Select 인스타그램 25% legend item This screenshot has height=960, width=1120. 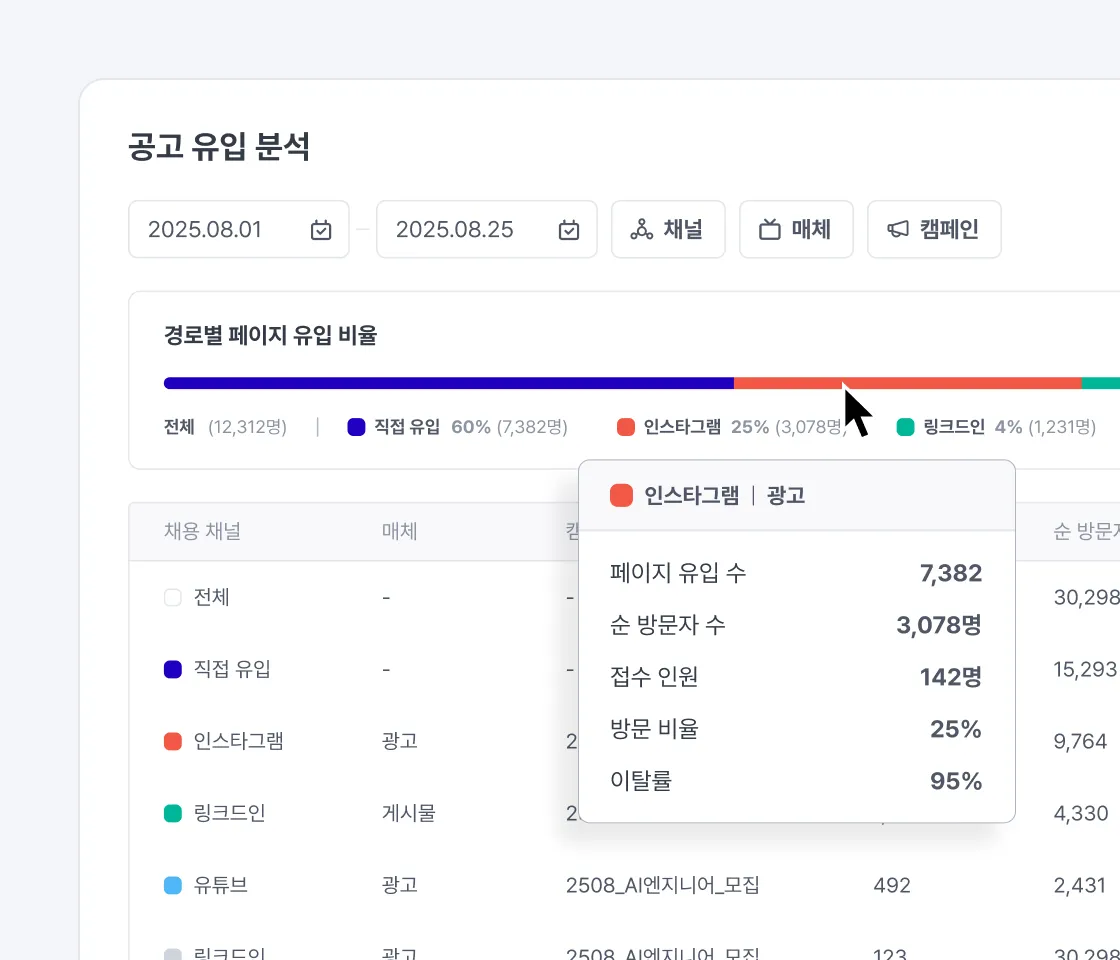tap(731, 427)
